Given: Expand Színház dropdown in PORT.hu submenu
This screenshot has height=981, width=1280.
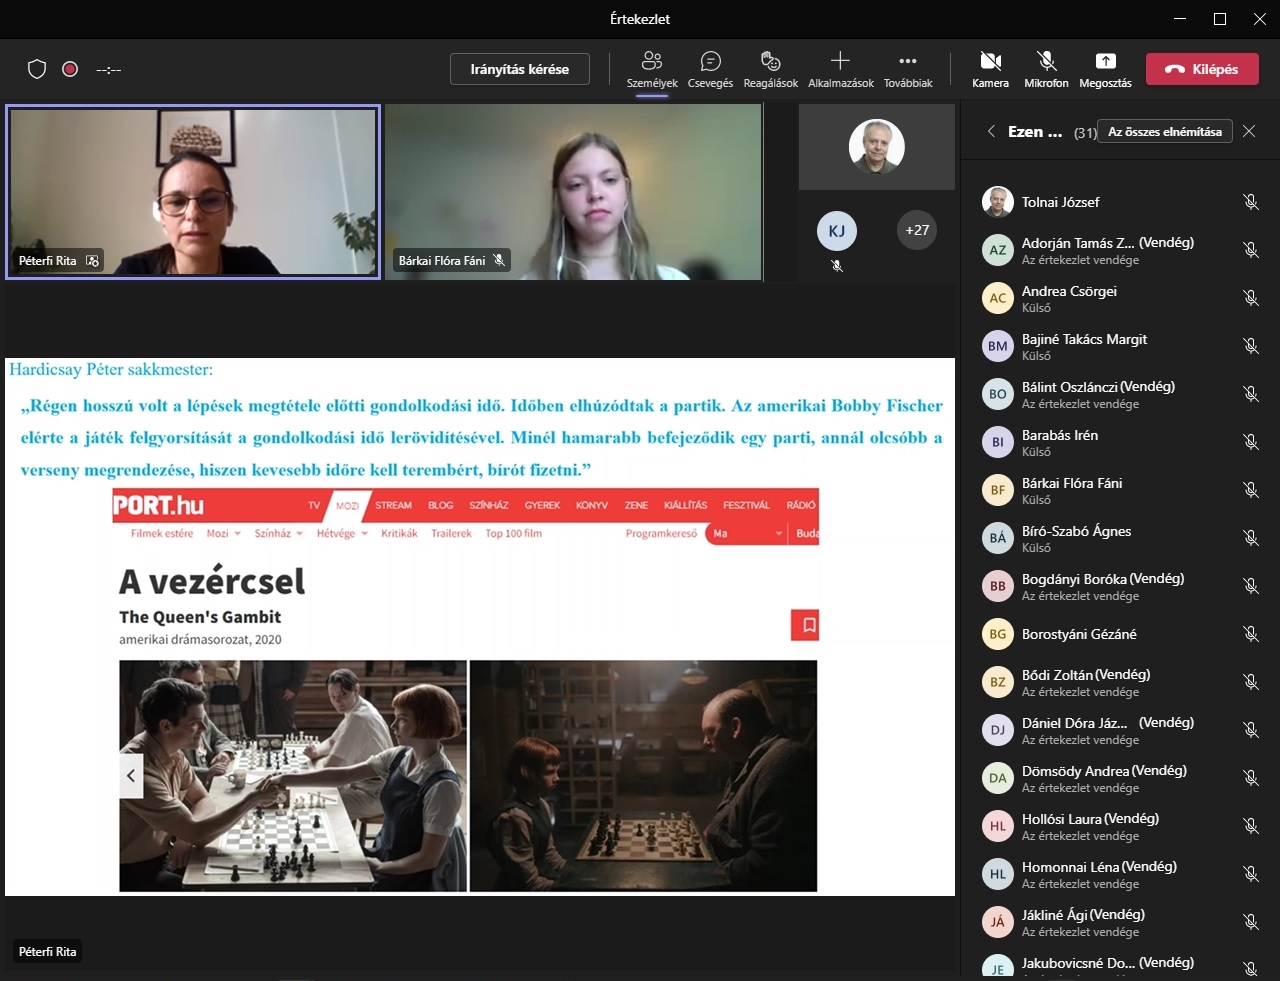Looking at the screenshot, I should tap(278, 533).
